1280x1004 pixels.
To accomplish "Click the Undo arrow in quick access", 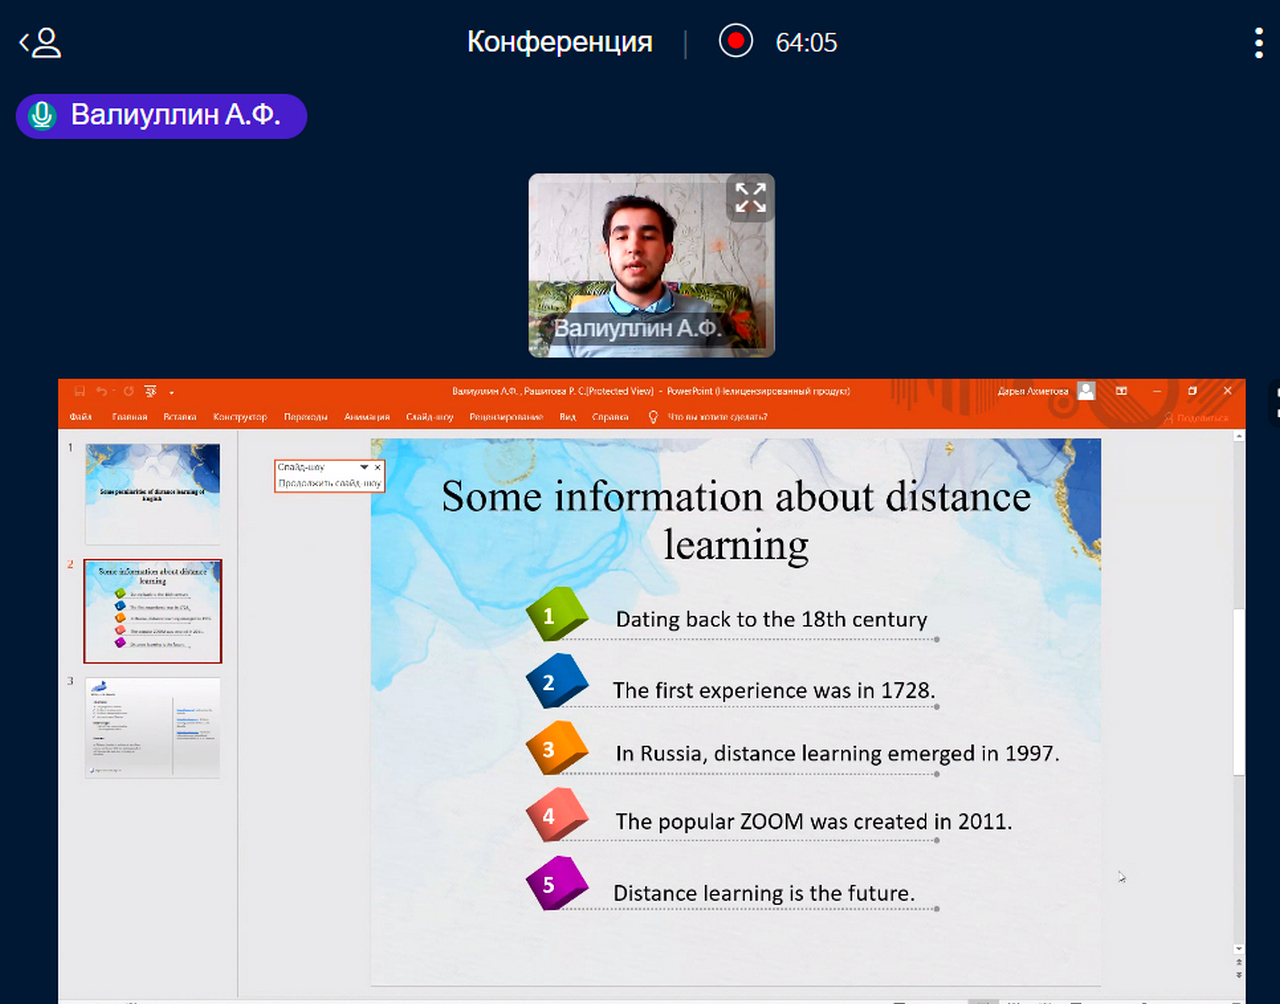I will pos(102,391).
